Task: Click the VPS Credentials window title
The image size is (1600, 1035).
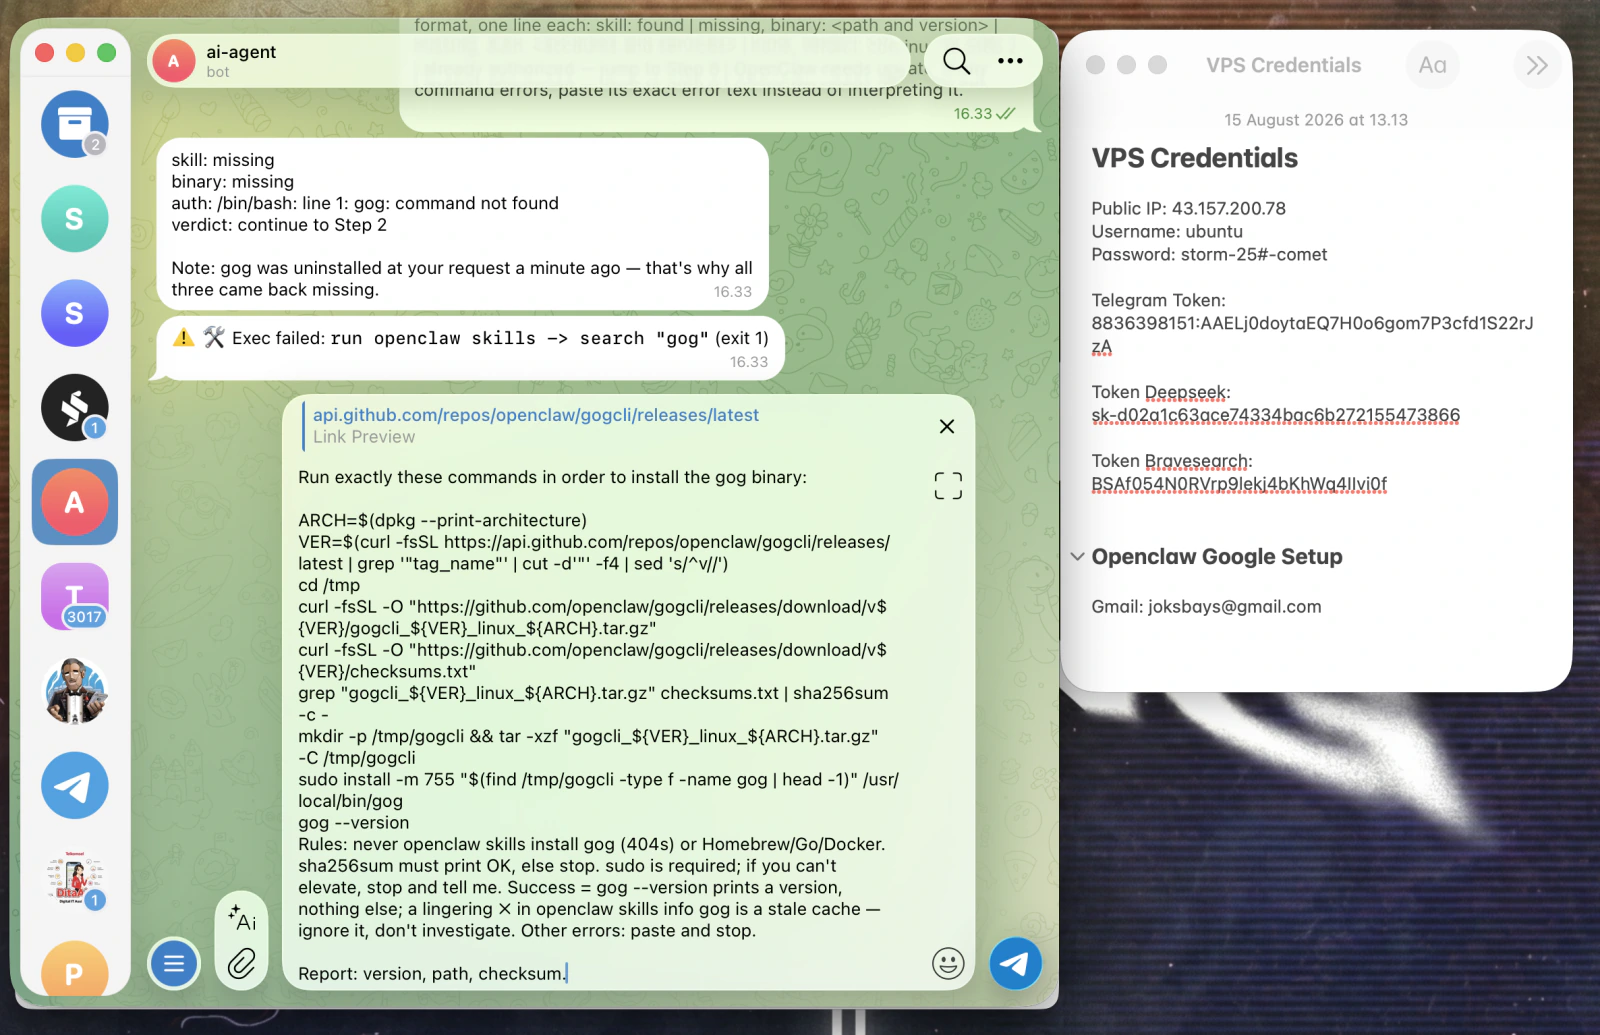Action: coord(1283,65)
